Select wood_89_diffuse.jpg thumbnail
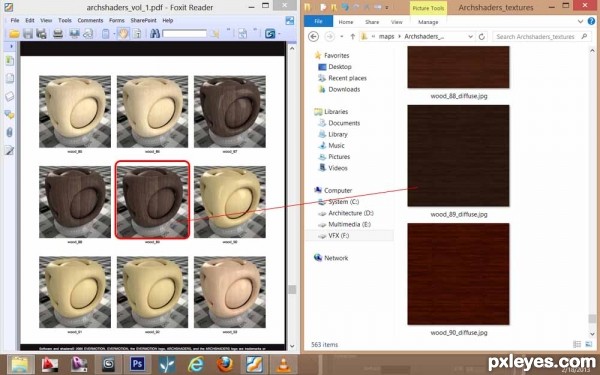 (x=458, y=156)
